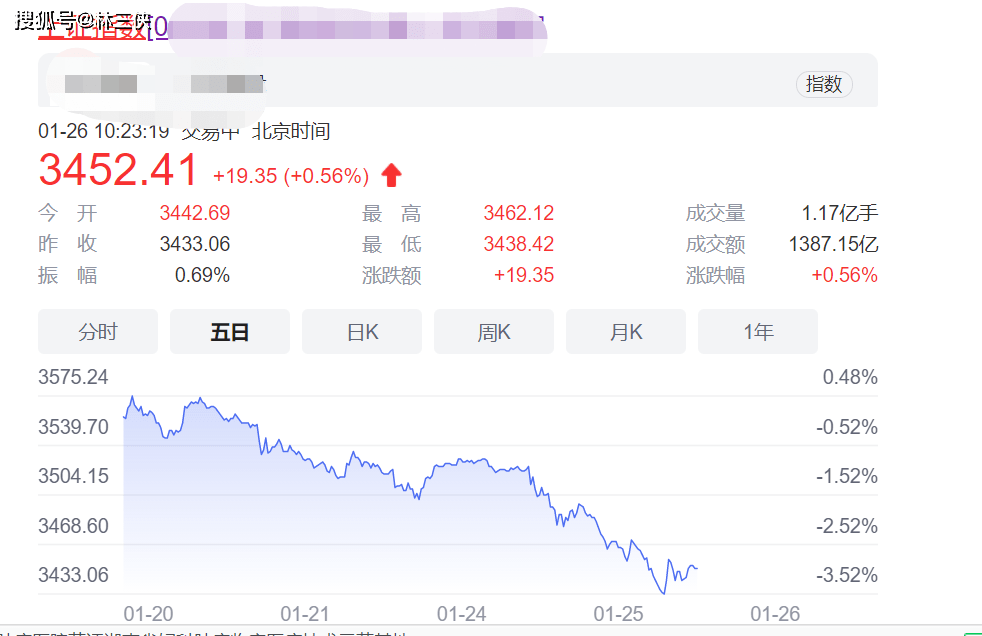
Task: Select the 01-21 date axis label
Action: point(305,612)
